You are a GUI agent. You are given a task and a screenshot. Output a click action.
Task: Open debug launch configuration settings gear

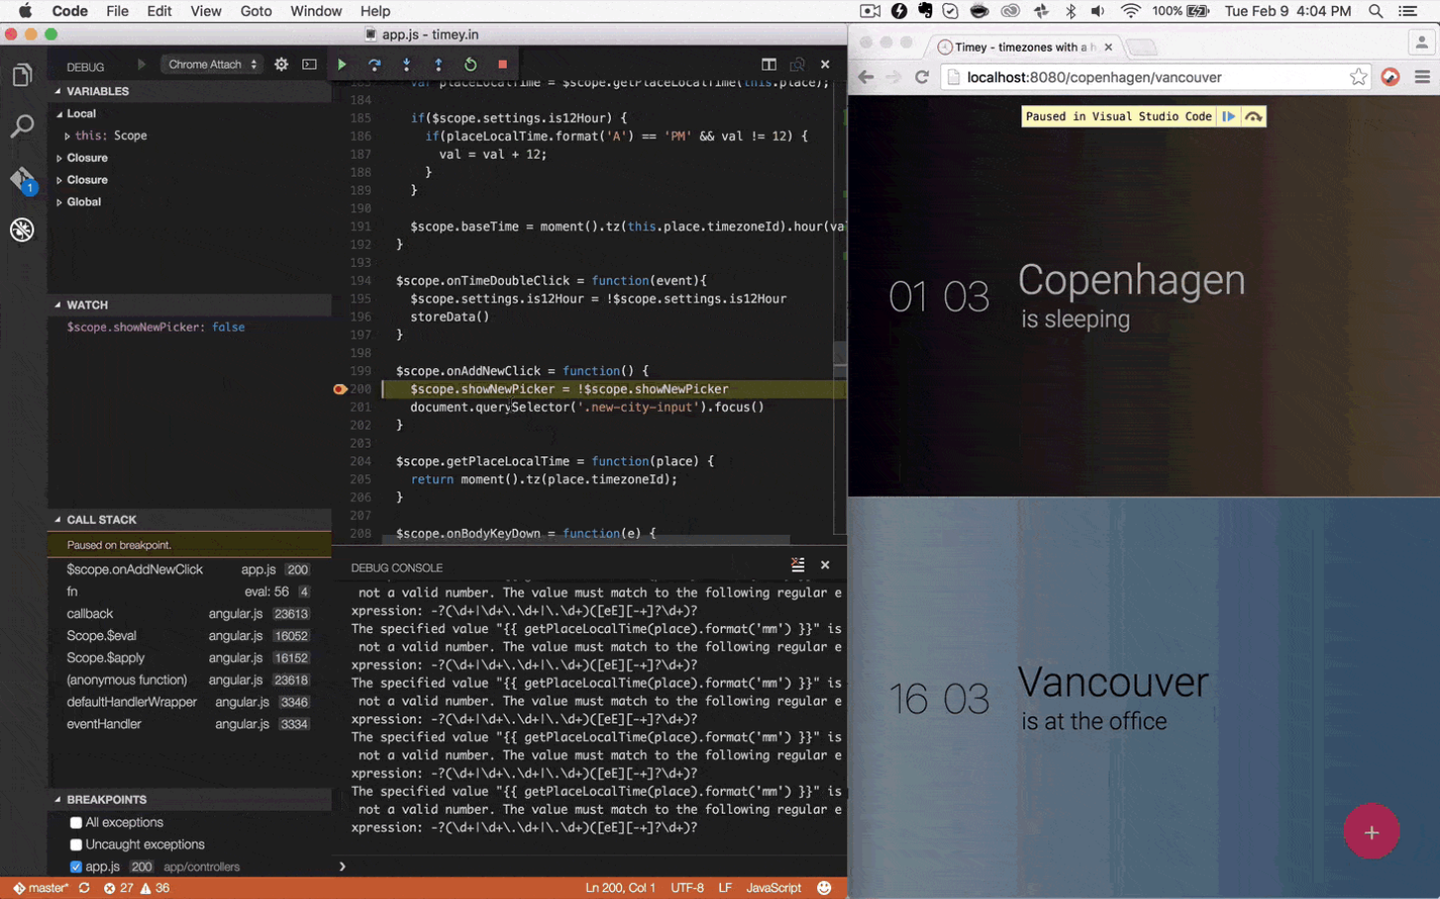[x=281, y=63]
